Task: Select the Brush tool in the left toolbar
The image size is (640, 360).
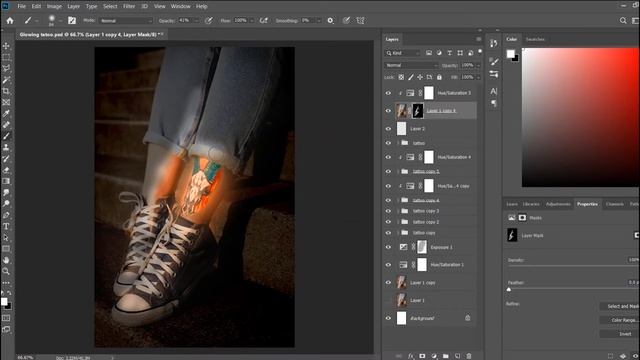Action: [x=6, y=136]
